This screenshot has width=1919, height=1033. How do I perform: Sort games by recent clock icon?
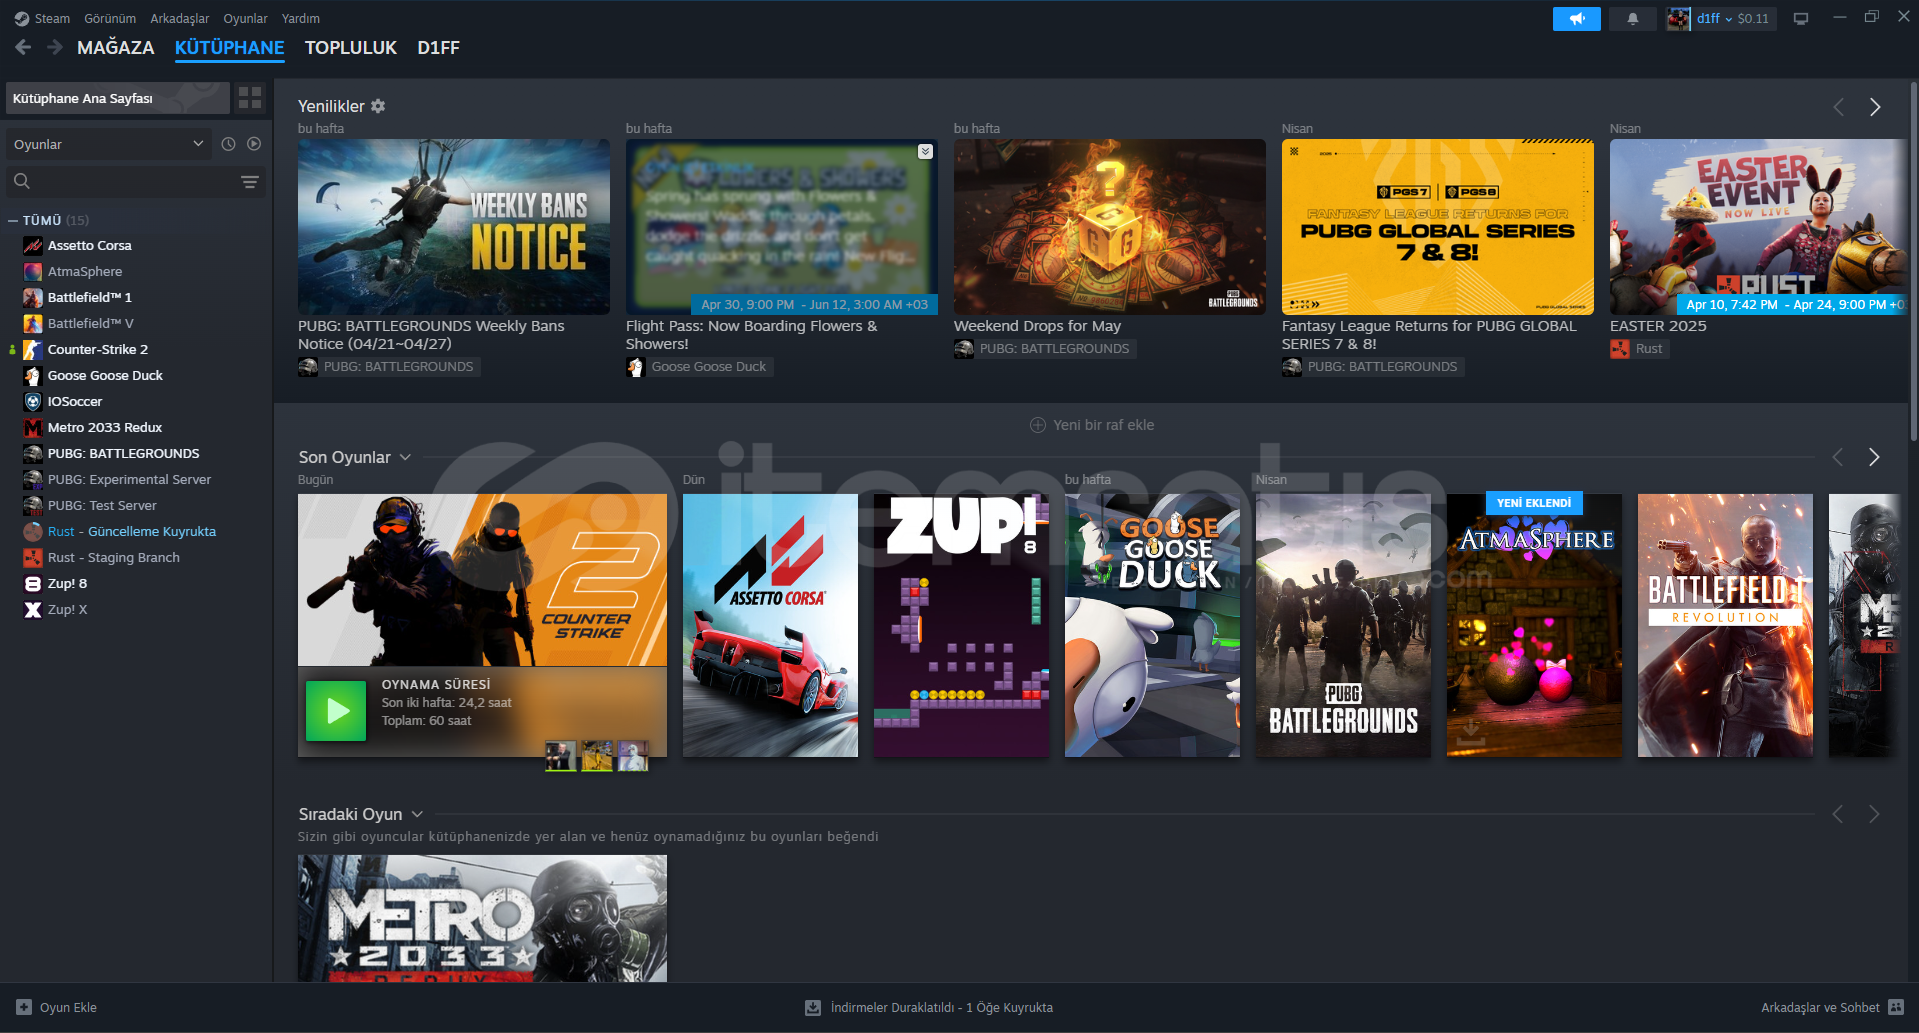[228, 144]
